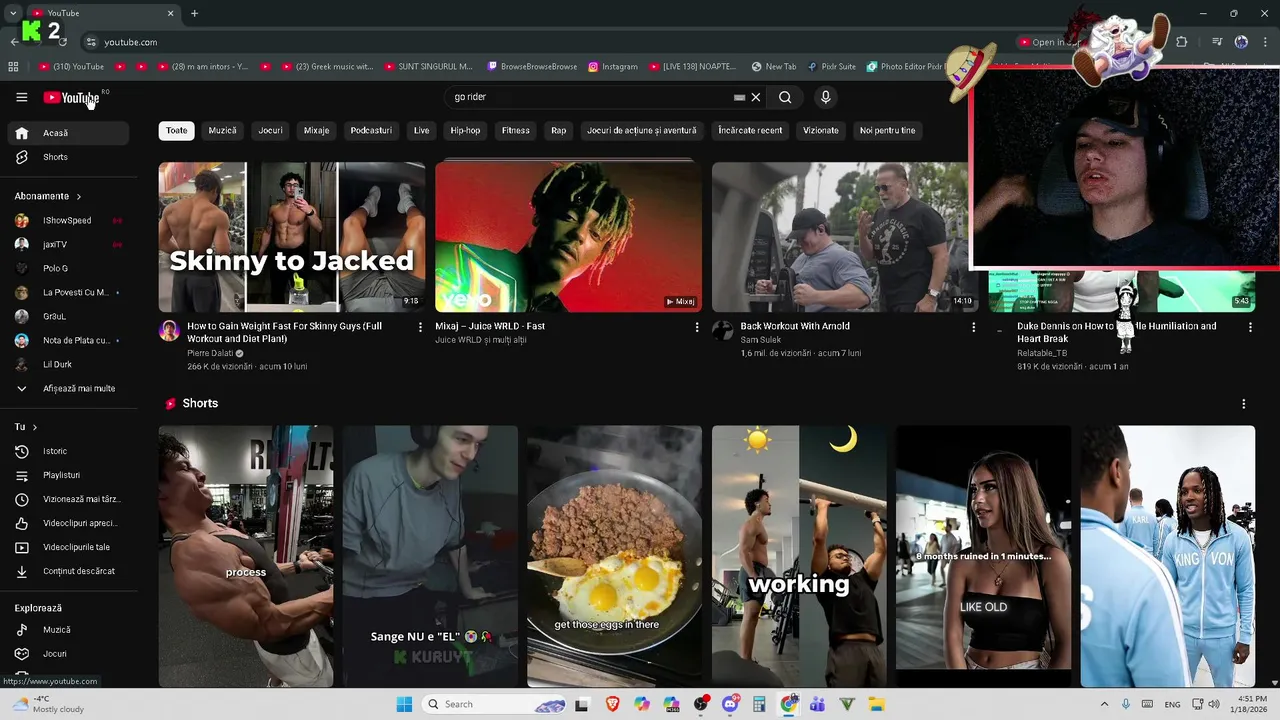This screenshot has width=1280, height=720.
Task: Open La Povești Cu M... subscription
Action: pyautogui.click(x=69, y=292)
